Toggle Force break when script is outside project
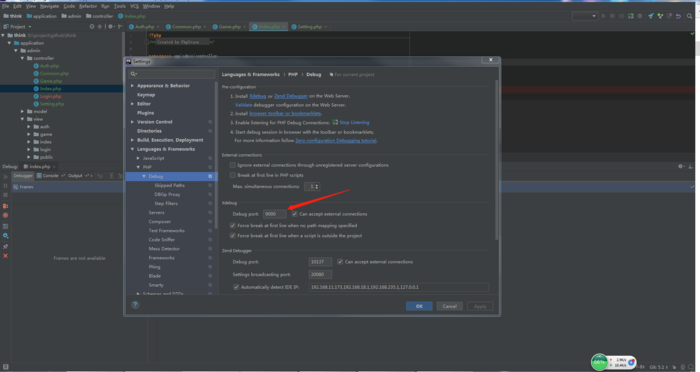700x372 pixels. click(233, 235)
